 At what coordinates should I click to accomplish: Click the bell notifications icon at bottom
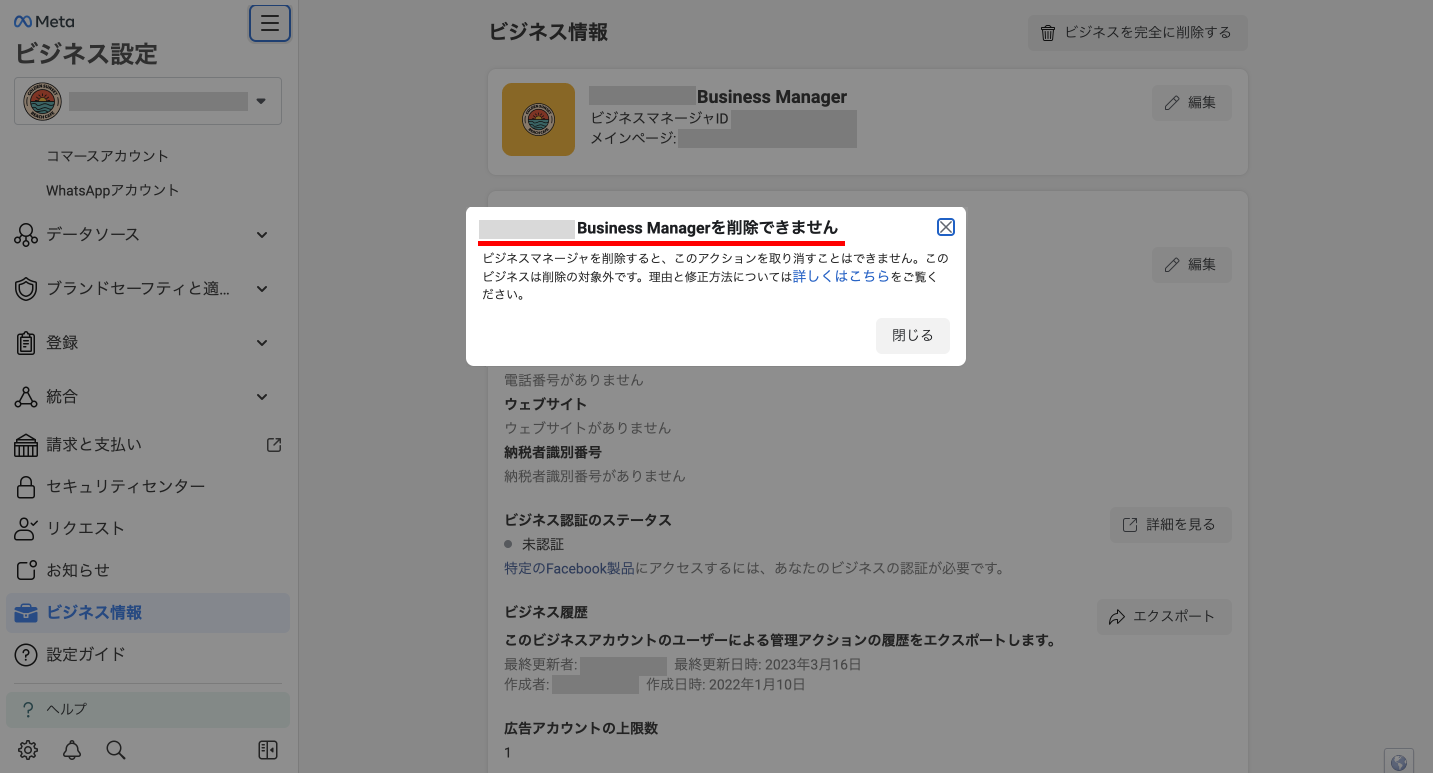click(x=72, y=750)
